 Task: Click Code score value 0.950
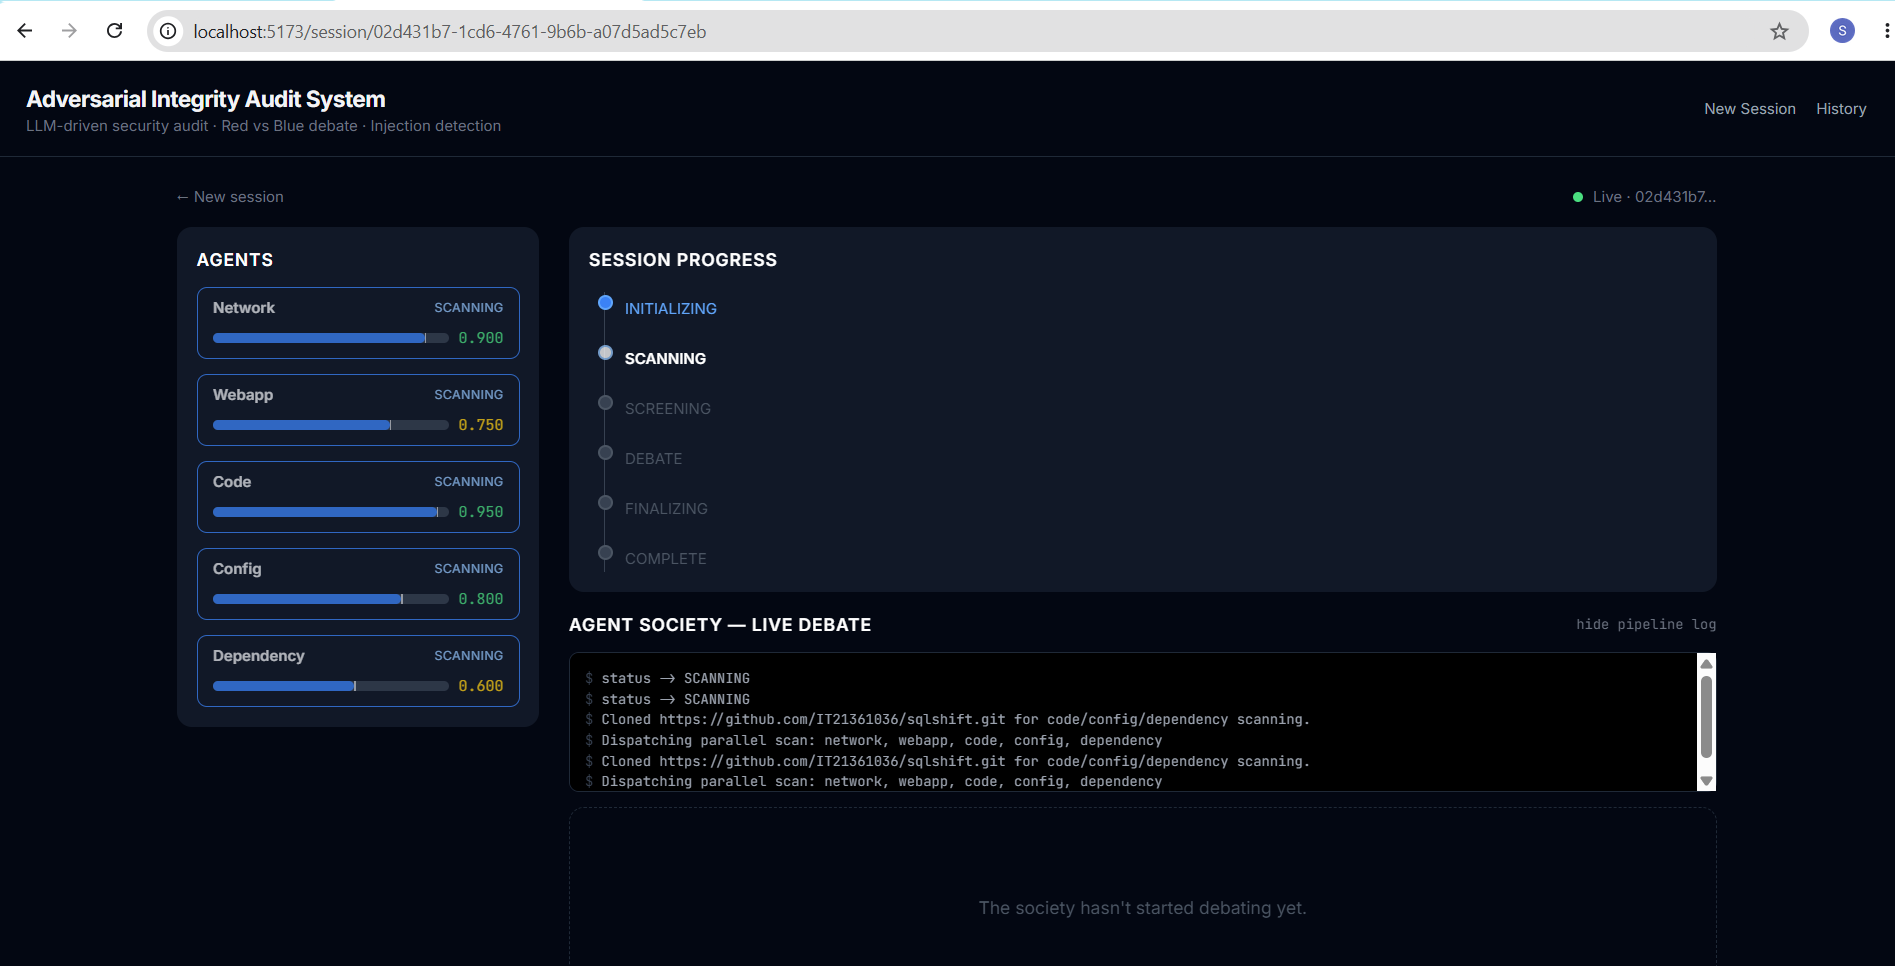[481, 512]
